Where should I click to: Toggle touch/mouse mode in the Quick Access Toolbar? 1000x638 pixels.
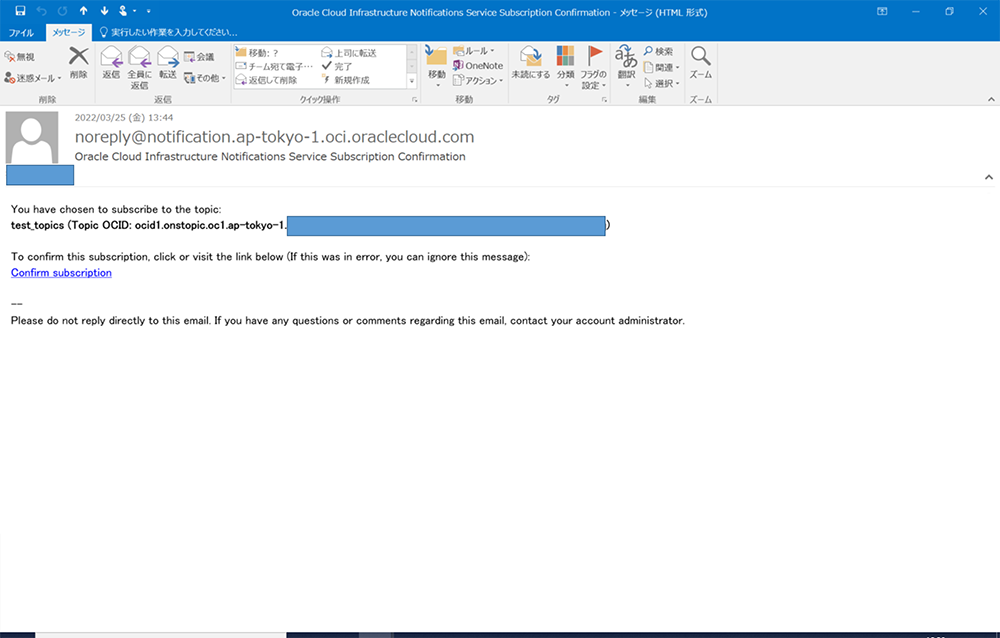coord(126,11)
